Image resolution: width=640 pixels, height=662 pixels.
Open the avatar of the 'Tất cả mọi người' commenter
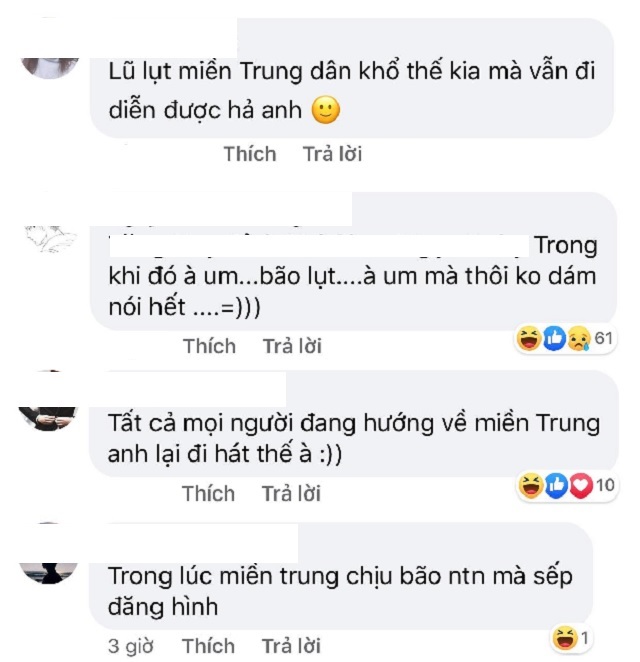(x=48, y=419)
